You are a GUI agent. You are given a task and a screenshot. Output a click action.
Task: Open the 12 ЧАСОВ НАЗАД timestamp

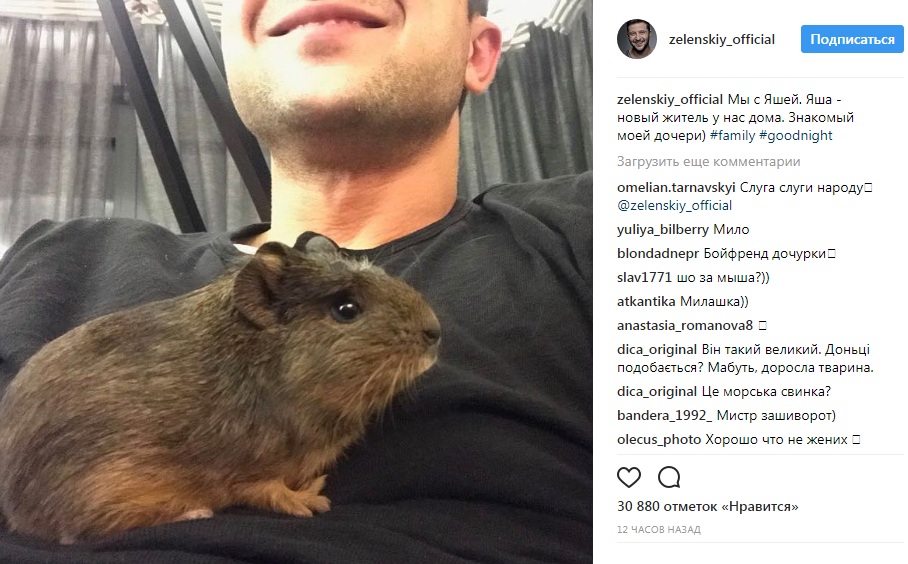[659, 529]
